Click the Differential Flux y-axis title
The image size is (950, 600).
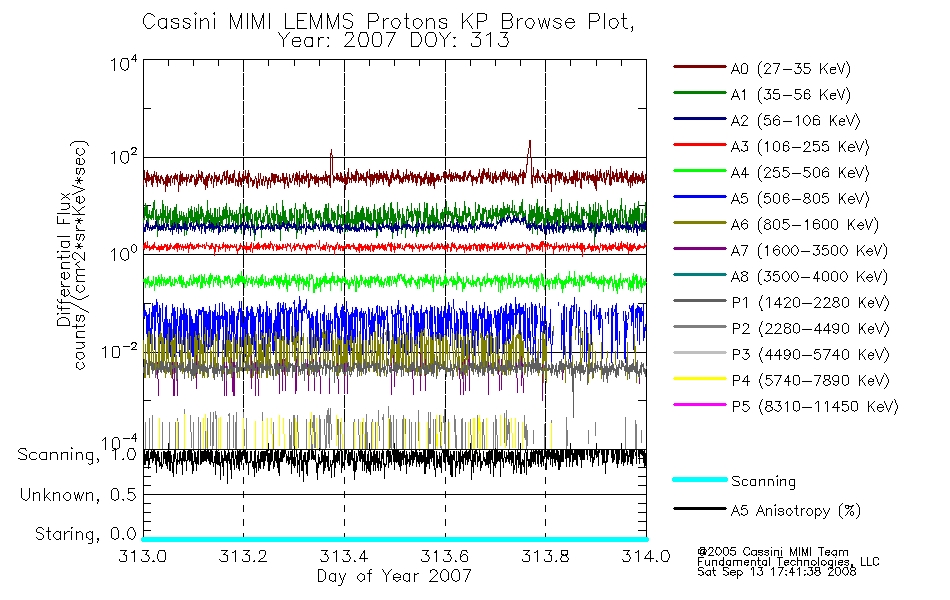64,259
